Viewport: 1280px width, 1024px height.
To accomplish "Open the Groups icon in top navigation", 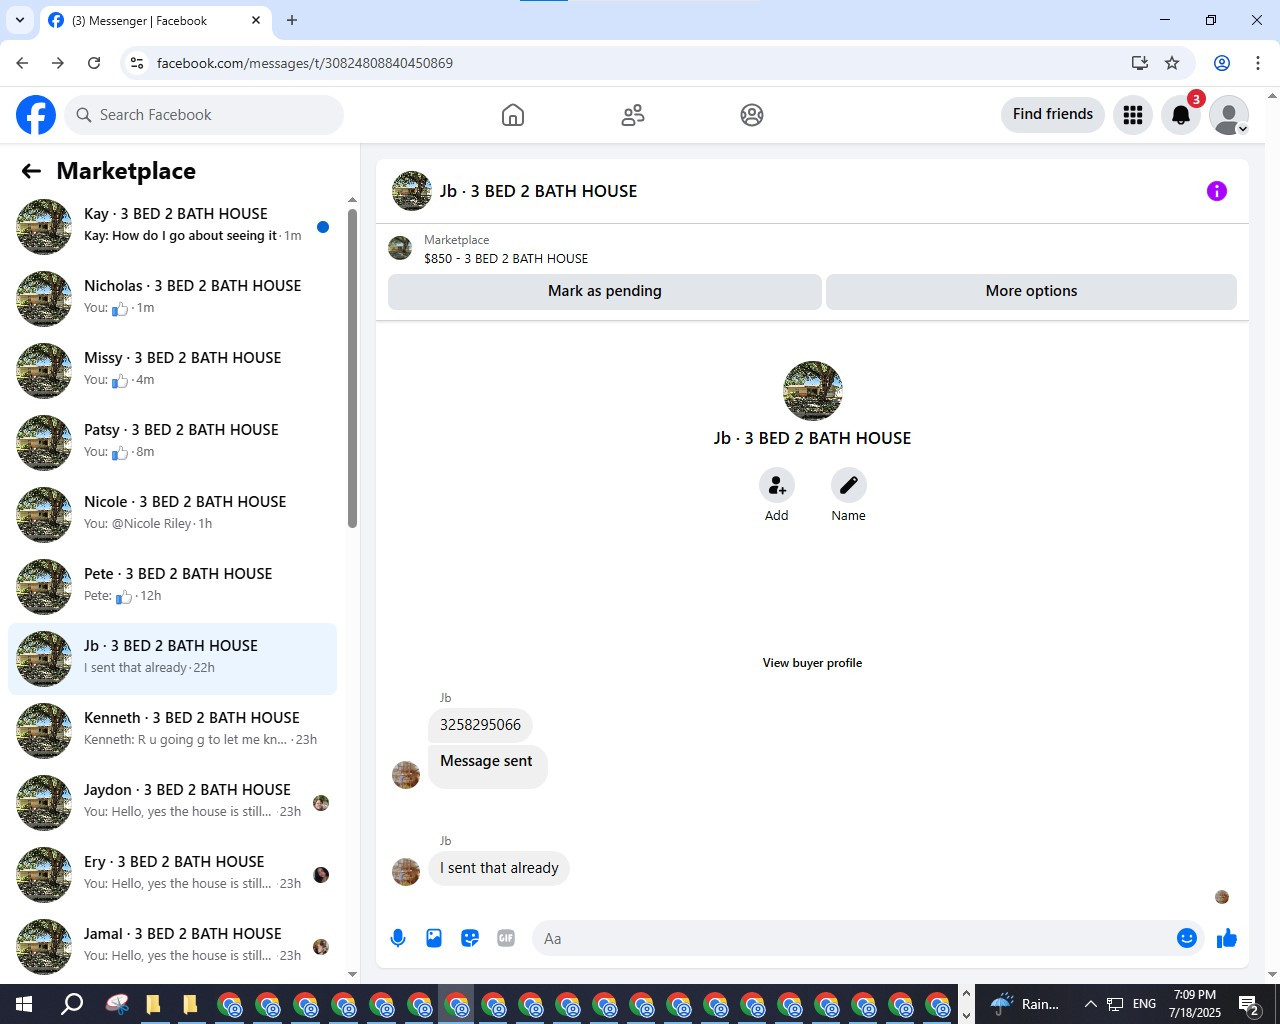I will pyautogui.click(x=752, y=115).
